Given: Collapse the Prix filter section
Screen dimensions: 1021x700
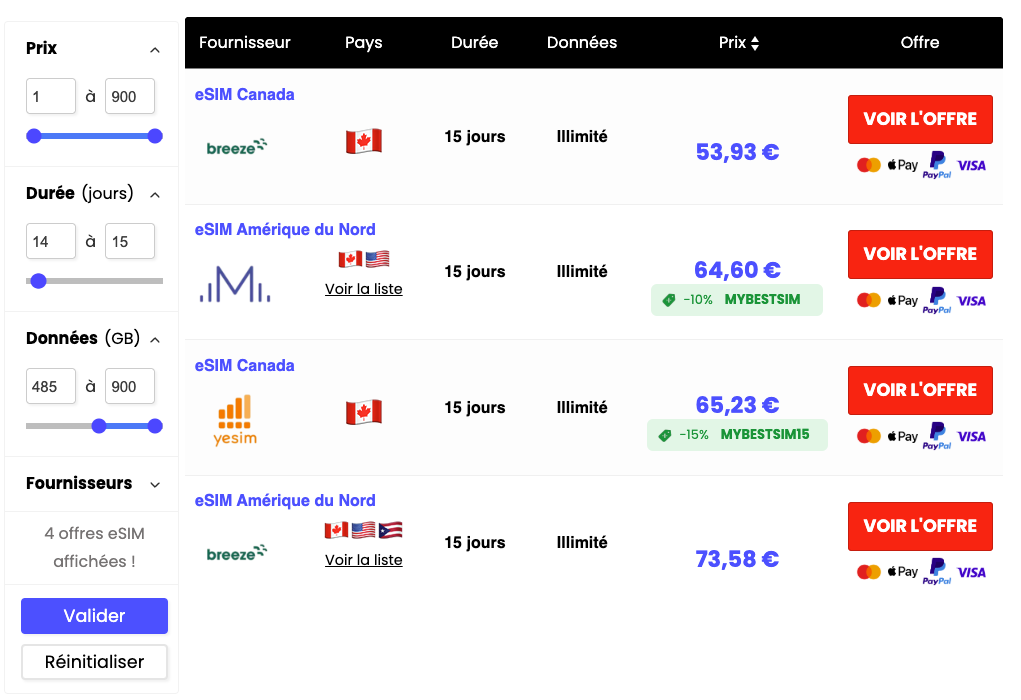Looking at the screenshot, I should point(155,49).
